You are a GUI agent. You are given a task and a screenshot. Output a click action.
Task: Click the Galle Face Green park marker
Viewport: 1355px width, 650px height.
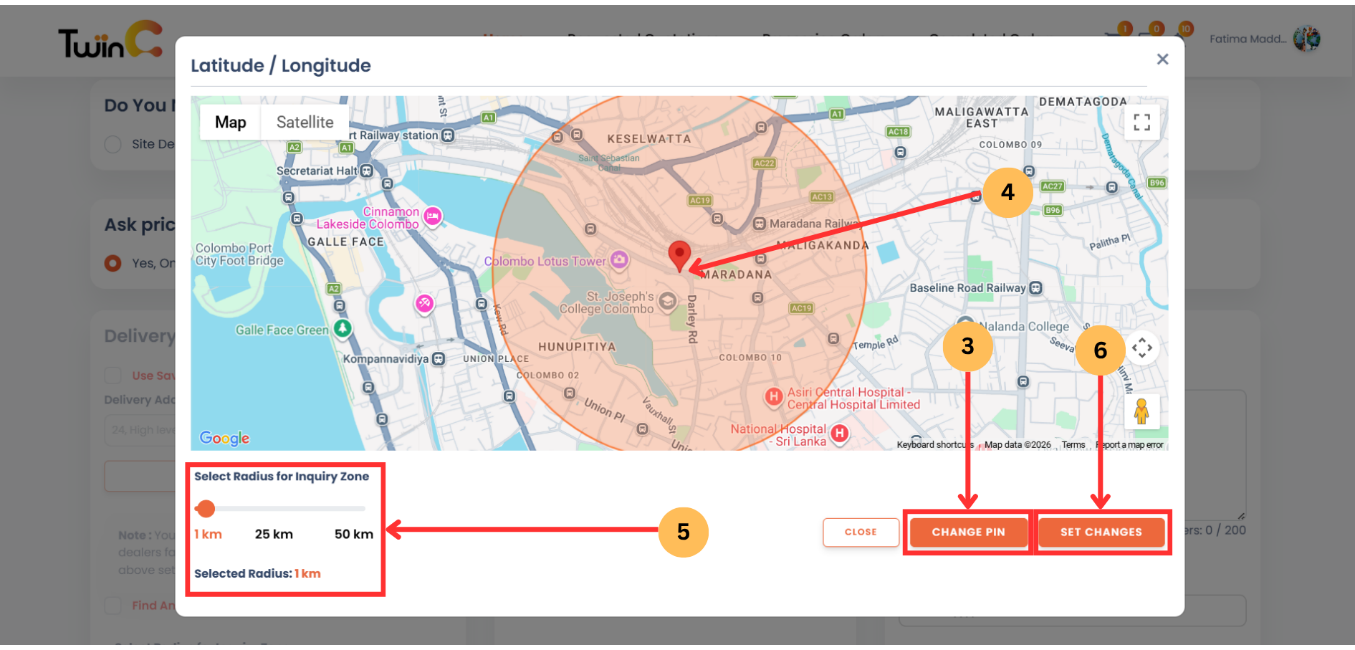tap(341, 327)
